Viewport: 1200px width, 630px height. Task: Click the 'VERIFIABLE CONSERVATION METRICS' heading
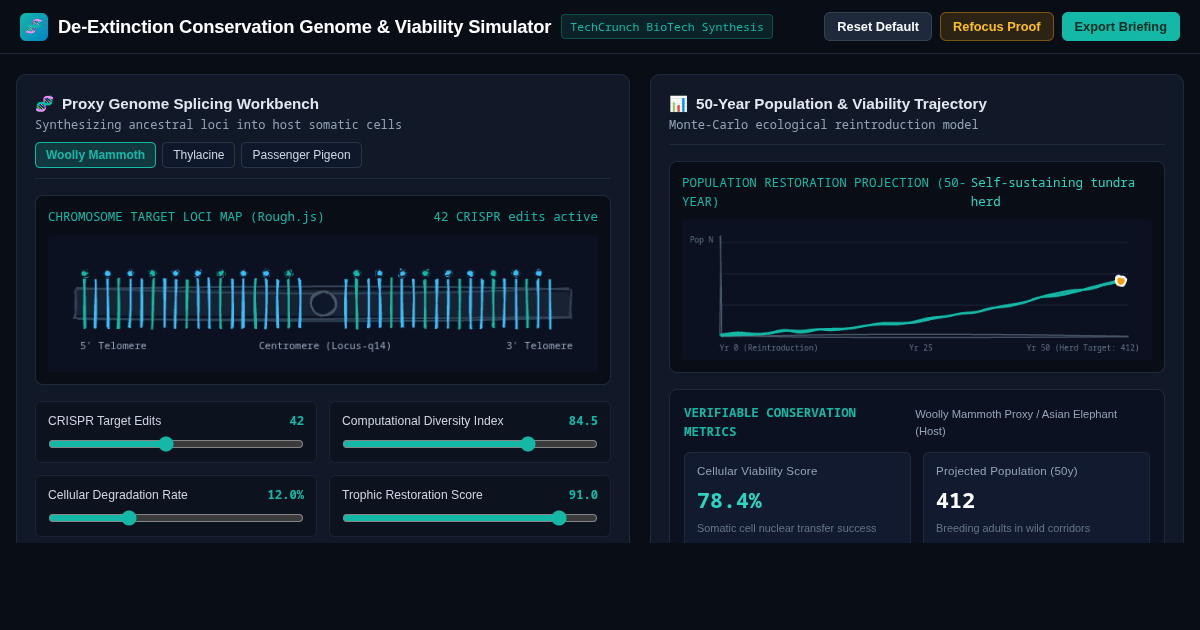click(x=770, y=422)
